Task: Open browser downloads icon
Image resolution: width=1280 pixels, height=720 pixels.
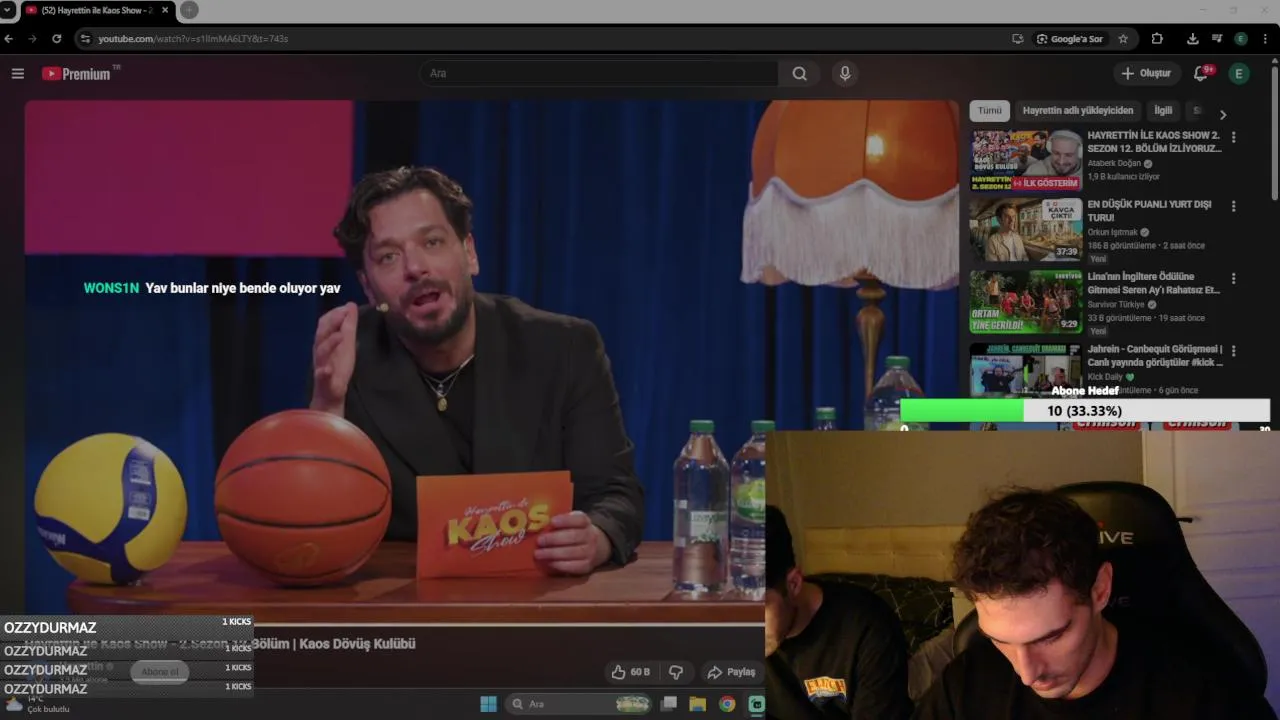Action: (x=1192, y=38)
